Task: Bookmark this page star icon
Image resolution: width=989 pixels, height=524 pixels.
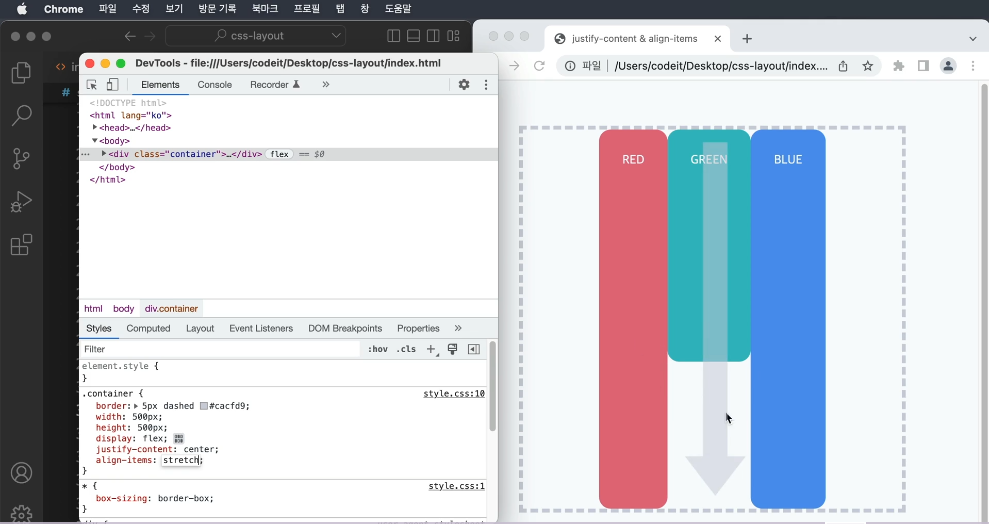Action: (x=868, y=66)
